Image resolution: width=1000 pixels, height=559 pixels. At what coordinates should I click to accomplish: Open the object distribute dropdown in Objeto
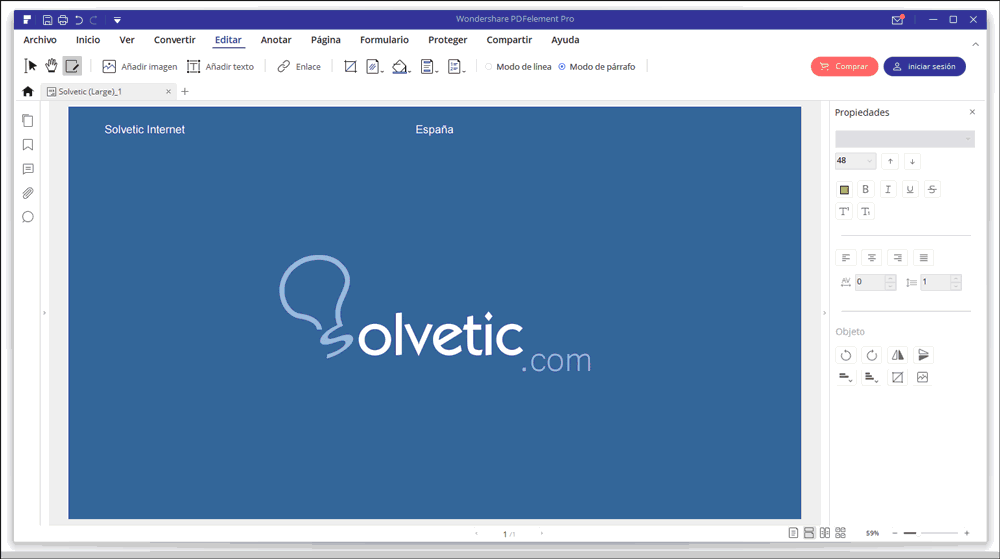pos(871,377)
